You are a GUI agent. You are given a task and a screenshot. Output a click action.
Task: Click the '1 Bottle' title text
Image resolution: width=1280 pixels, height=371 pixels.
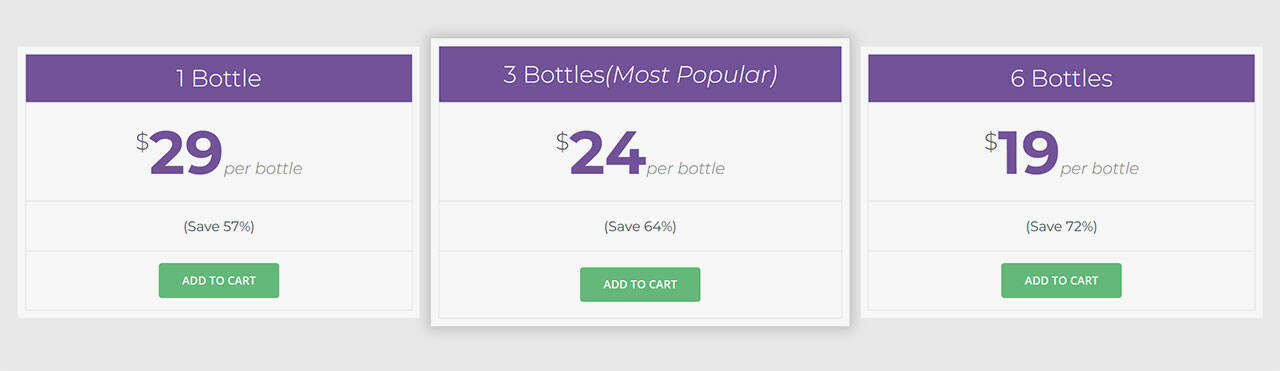219,78
